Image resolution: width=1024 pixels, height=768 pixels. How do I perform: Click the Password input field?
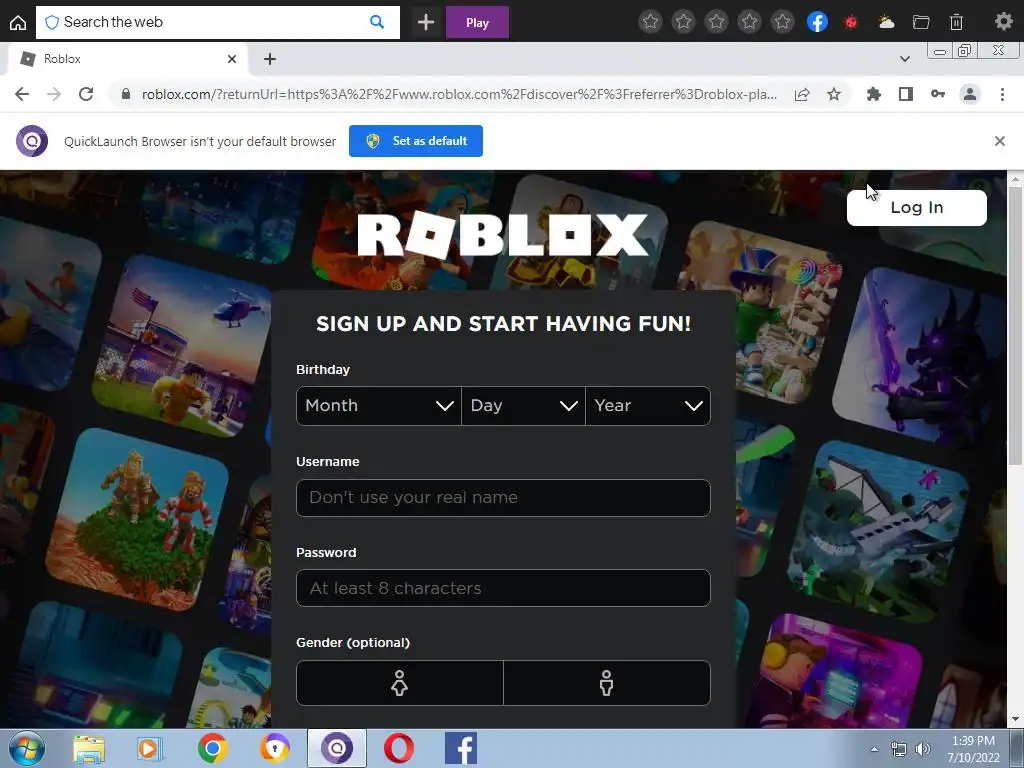coord(504,588)
